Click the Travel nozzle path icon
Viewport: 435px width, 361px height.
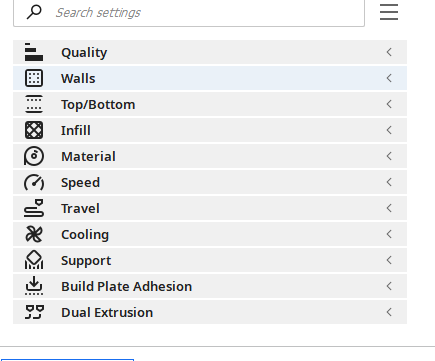[34, 208]
